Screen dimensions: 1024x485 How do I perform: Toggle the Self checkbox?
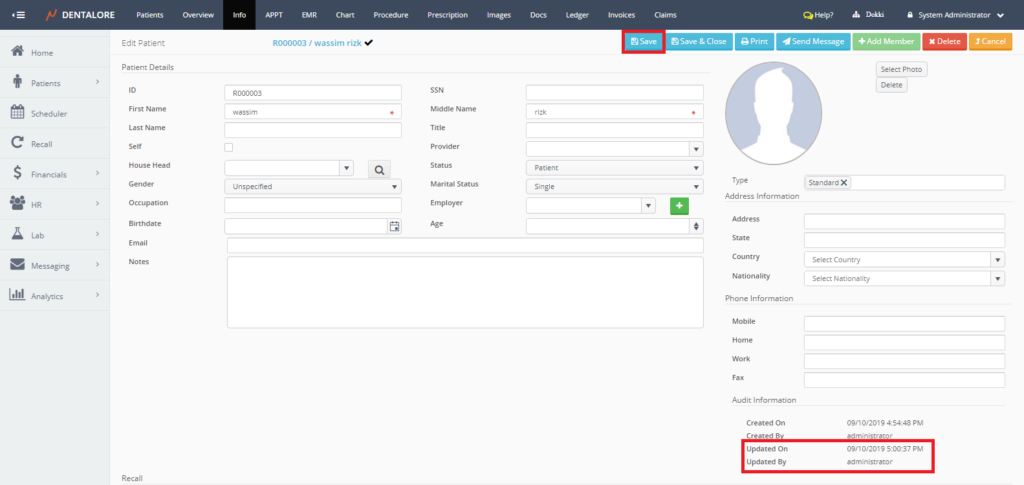tap(229, 147)
